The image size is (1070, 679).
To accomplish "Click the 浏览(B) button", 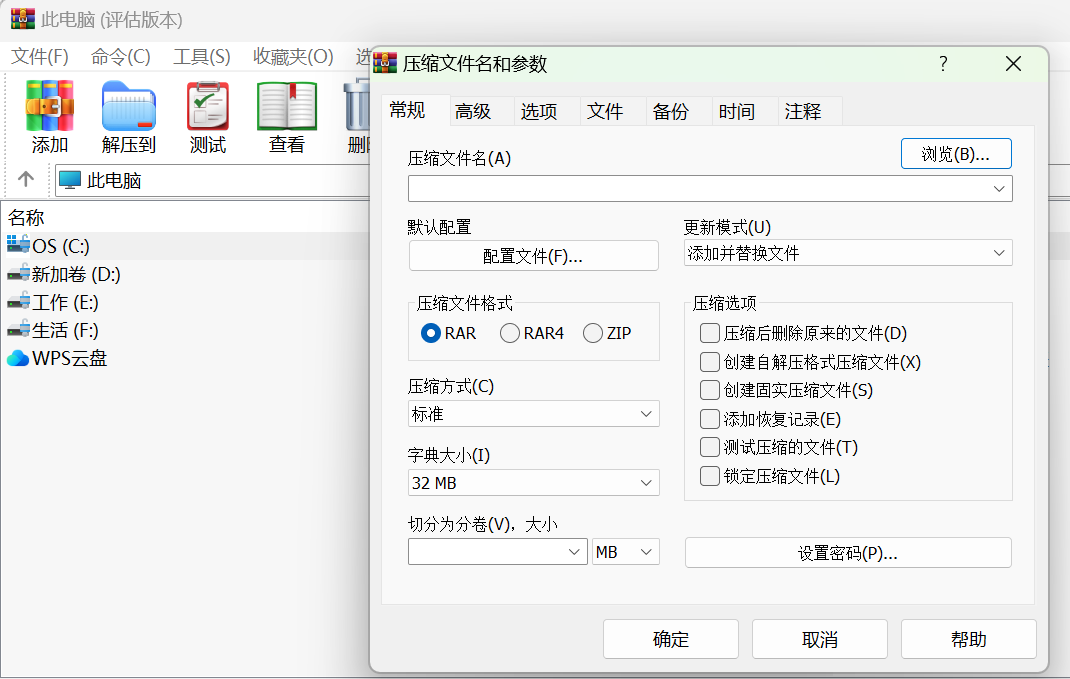I will [955, 153].
